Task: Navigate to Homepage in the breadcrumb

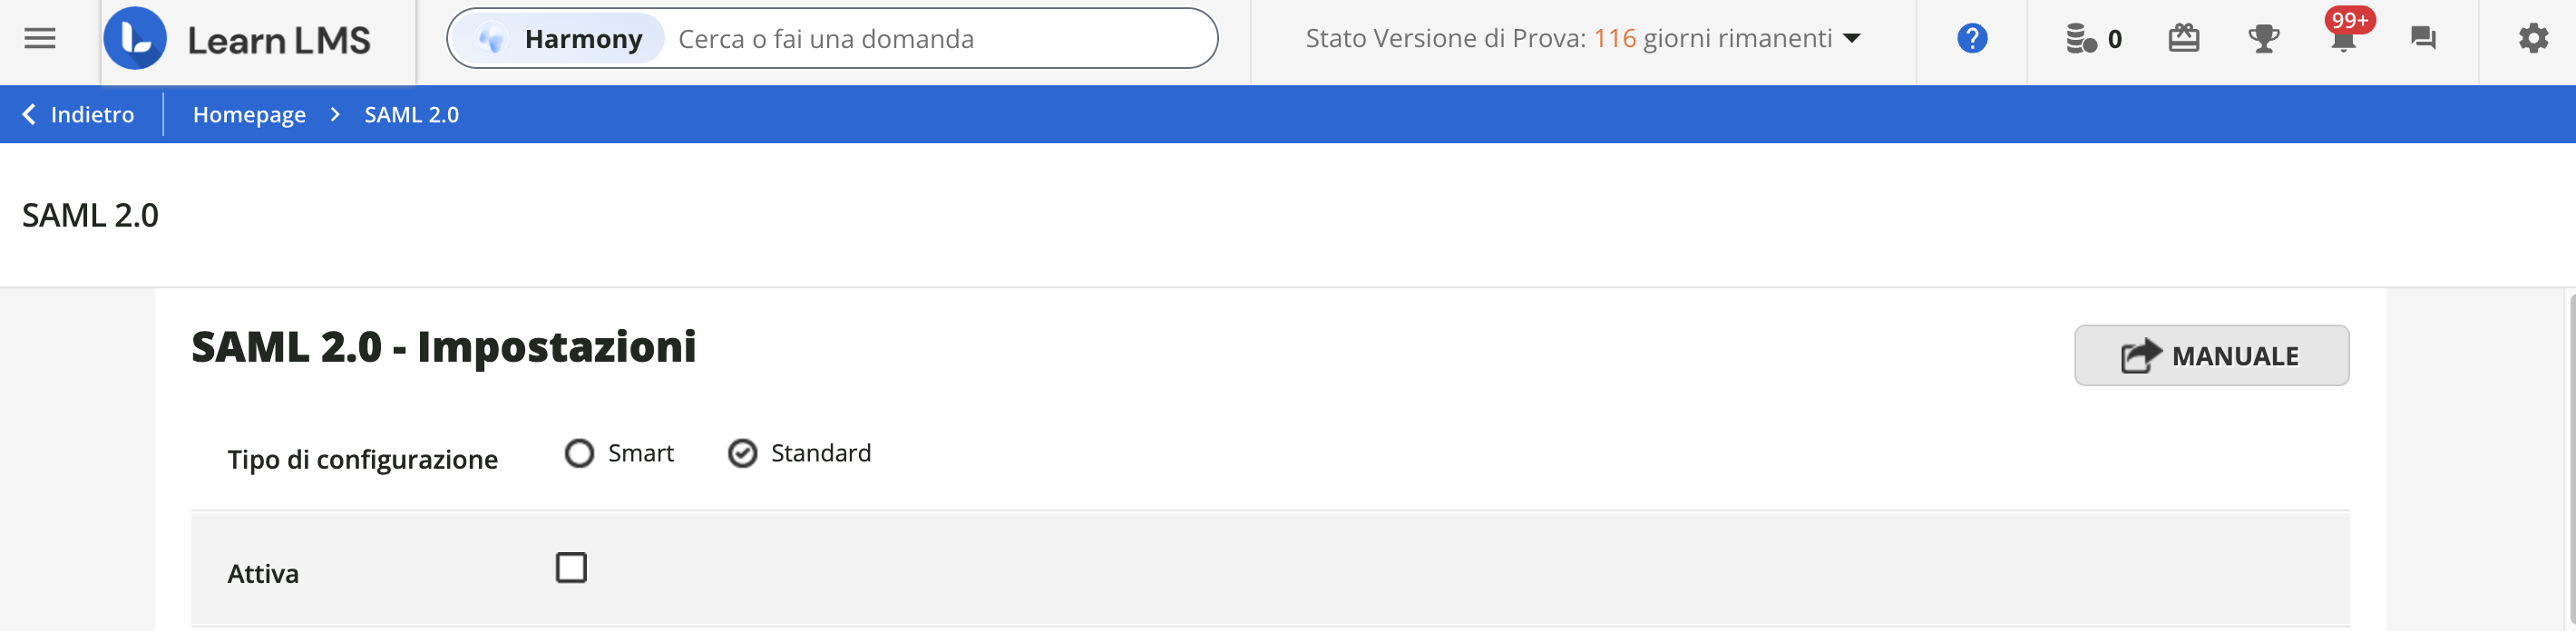Action: 250,114
